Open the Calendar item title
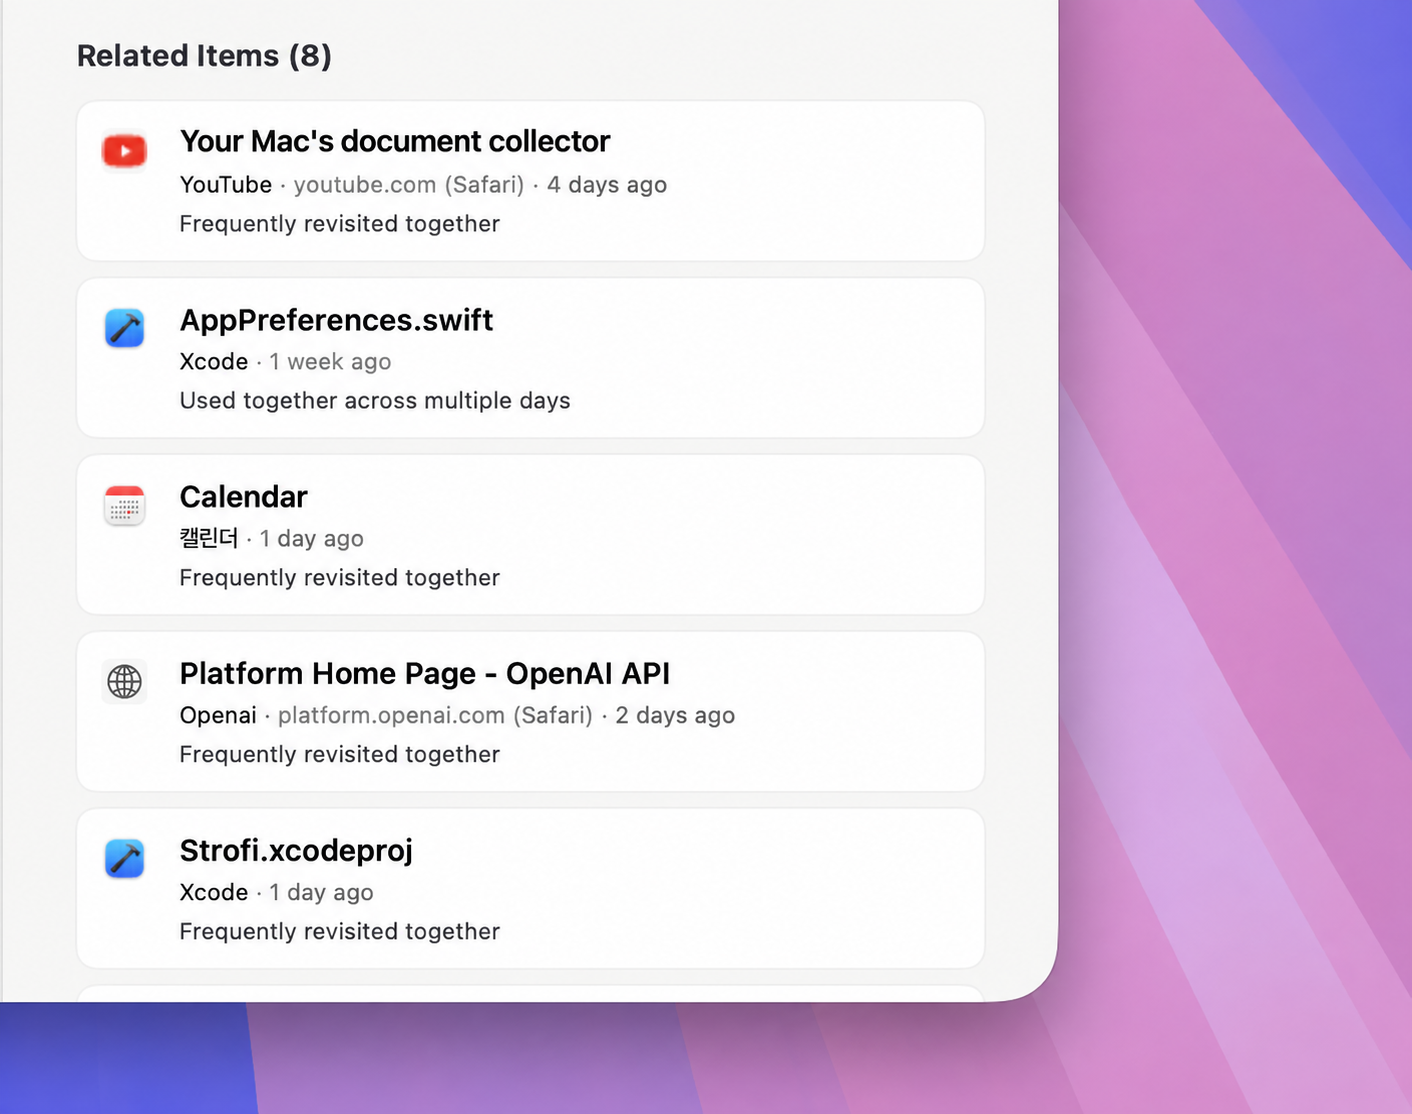The width and height of the screenshot is (1412, 1114). (244, 497)
